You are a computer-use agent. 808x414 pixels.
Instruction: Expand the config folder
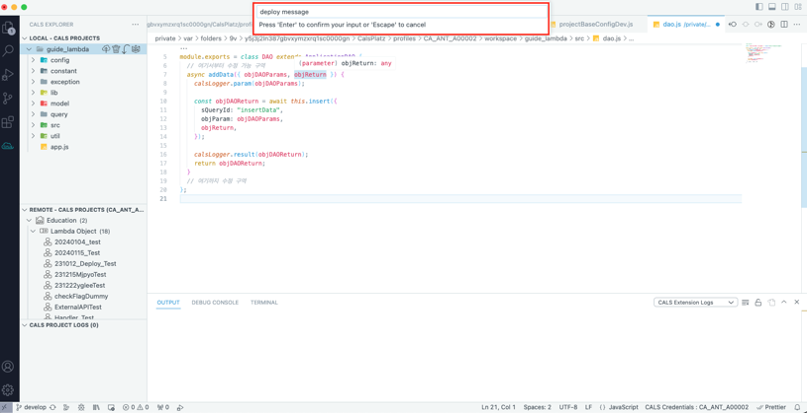33,60
